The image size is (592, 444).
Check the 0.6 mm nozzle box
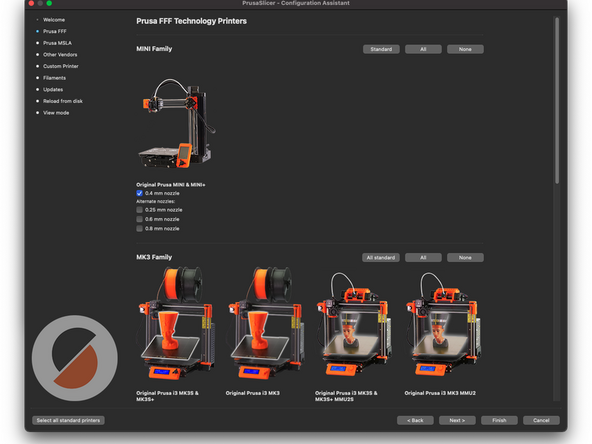pos(139,219)
